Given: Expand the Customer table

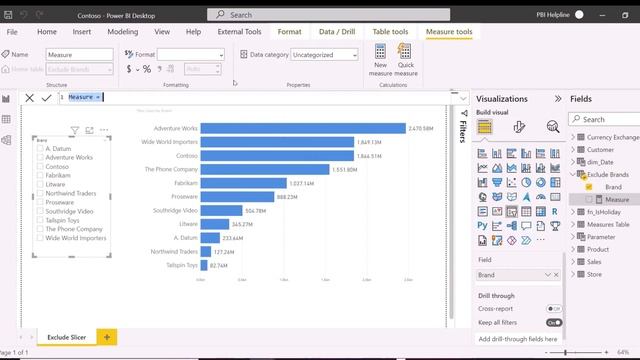Looking at the screenshot, I should pyautogui.click(x=573, y=150).
